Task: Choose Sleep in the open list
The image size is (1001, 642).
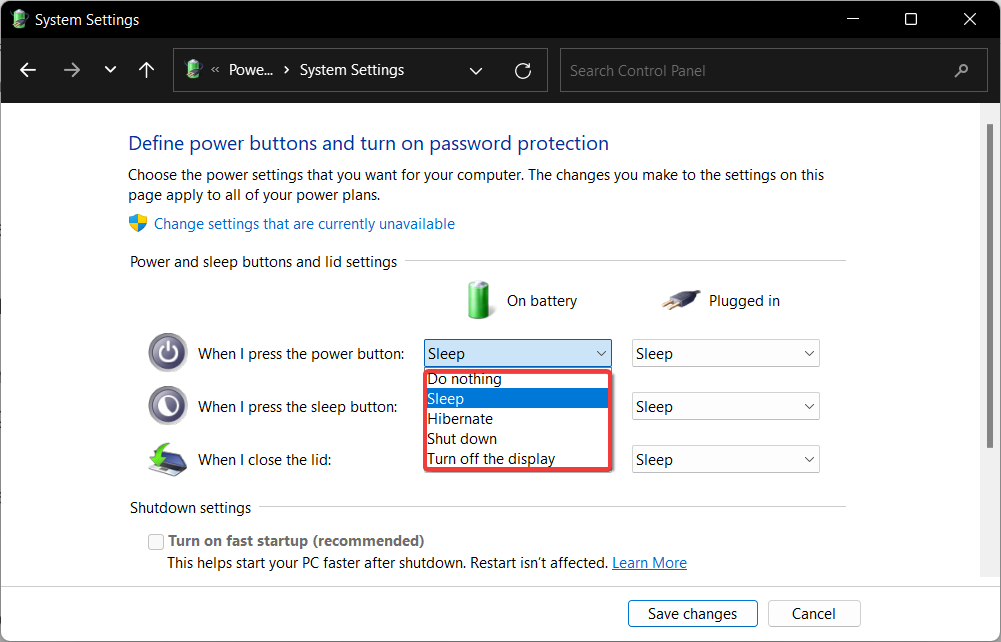Action: pos(517,399)
